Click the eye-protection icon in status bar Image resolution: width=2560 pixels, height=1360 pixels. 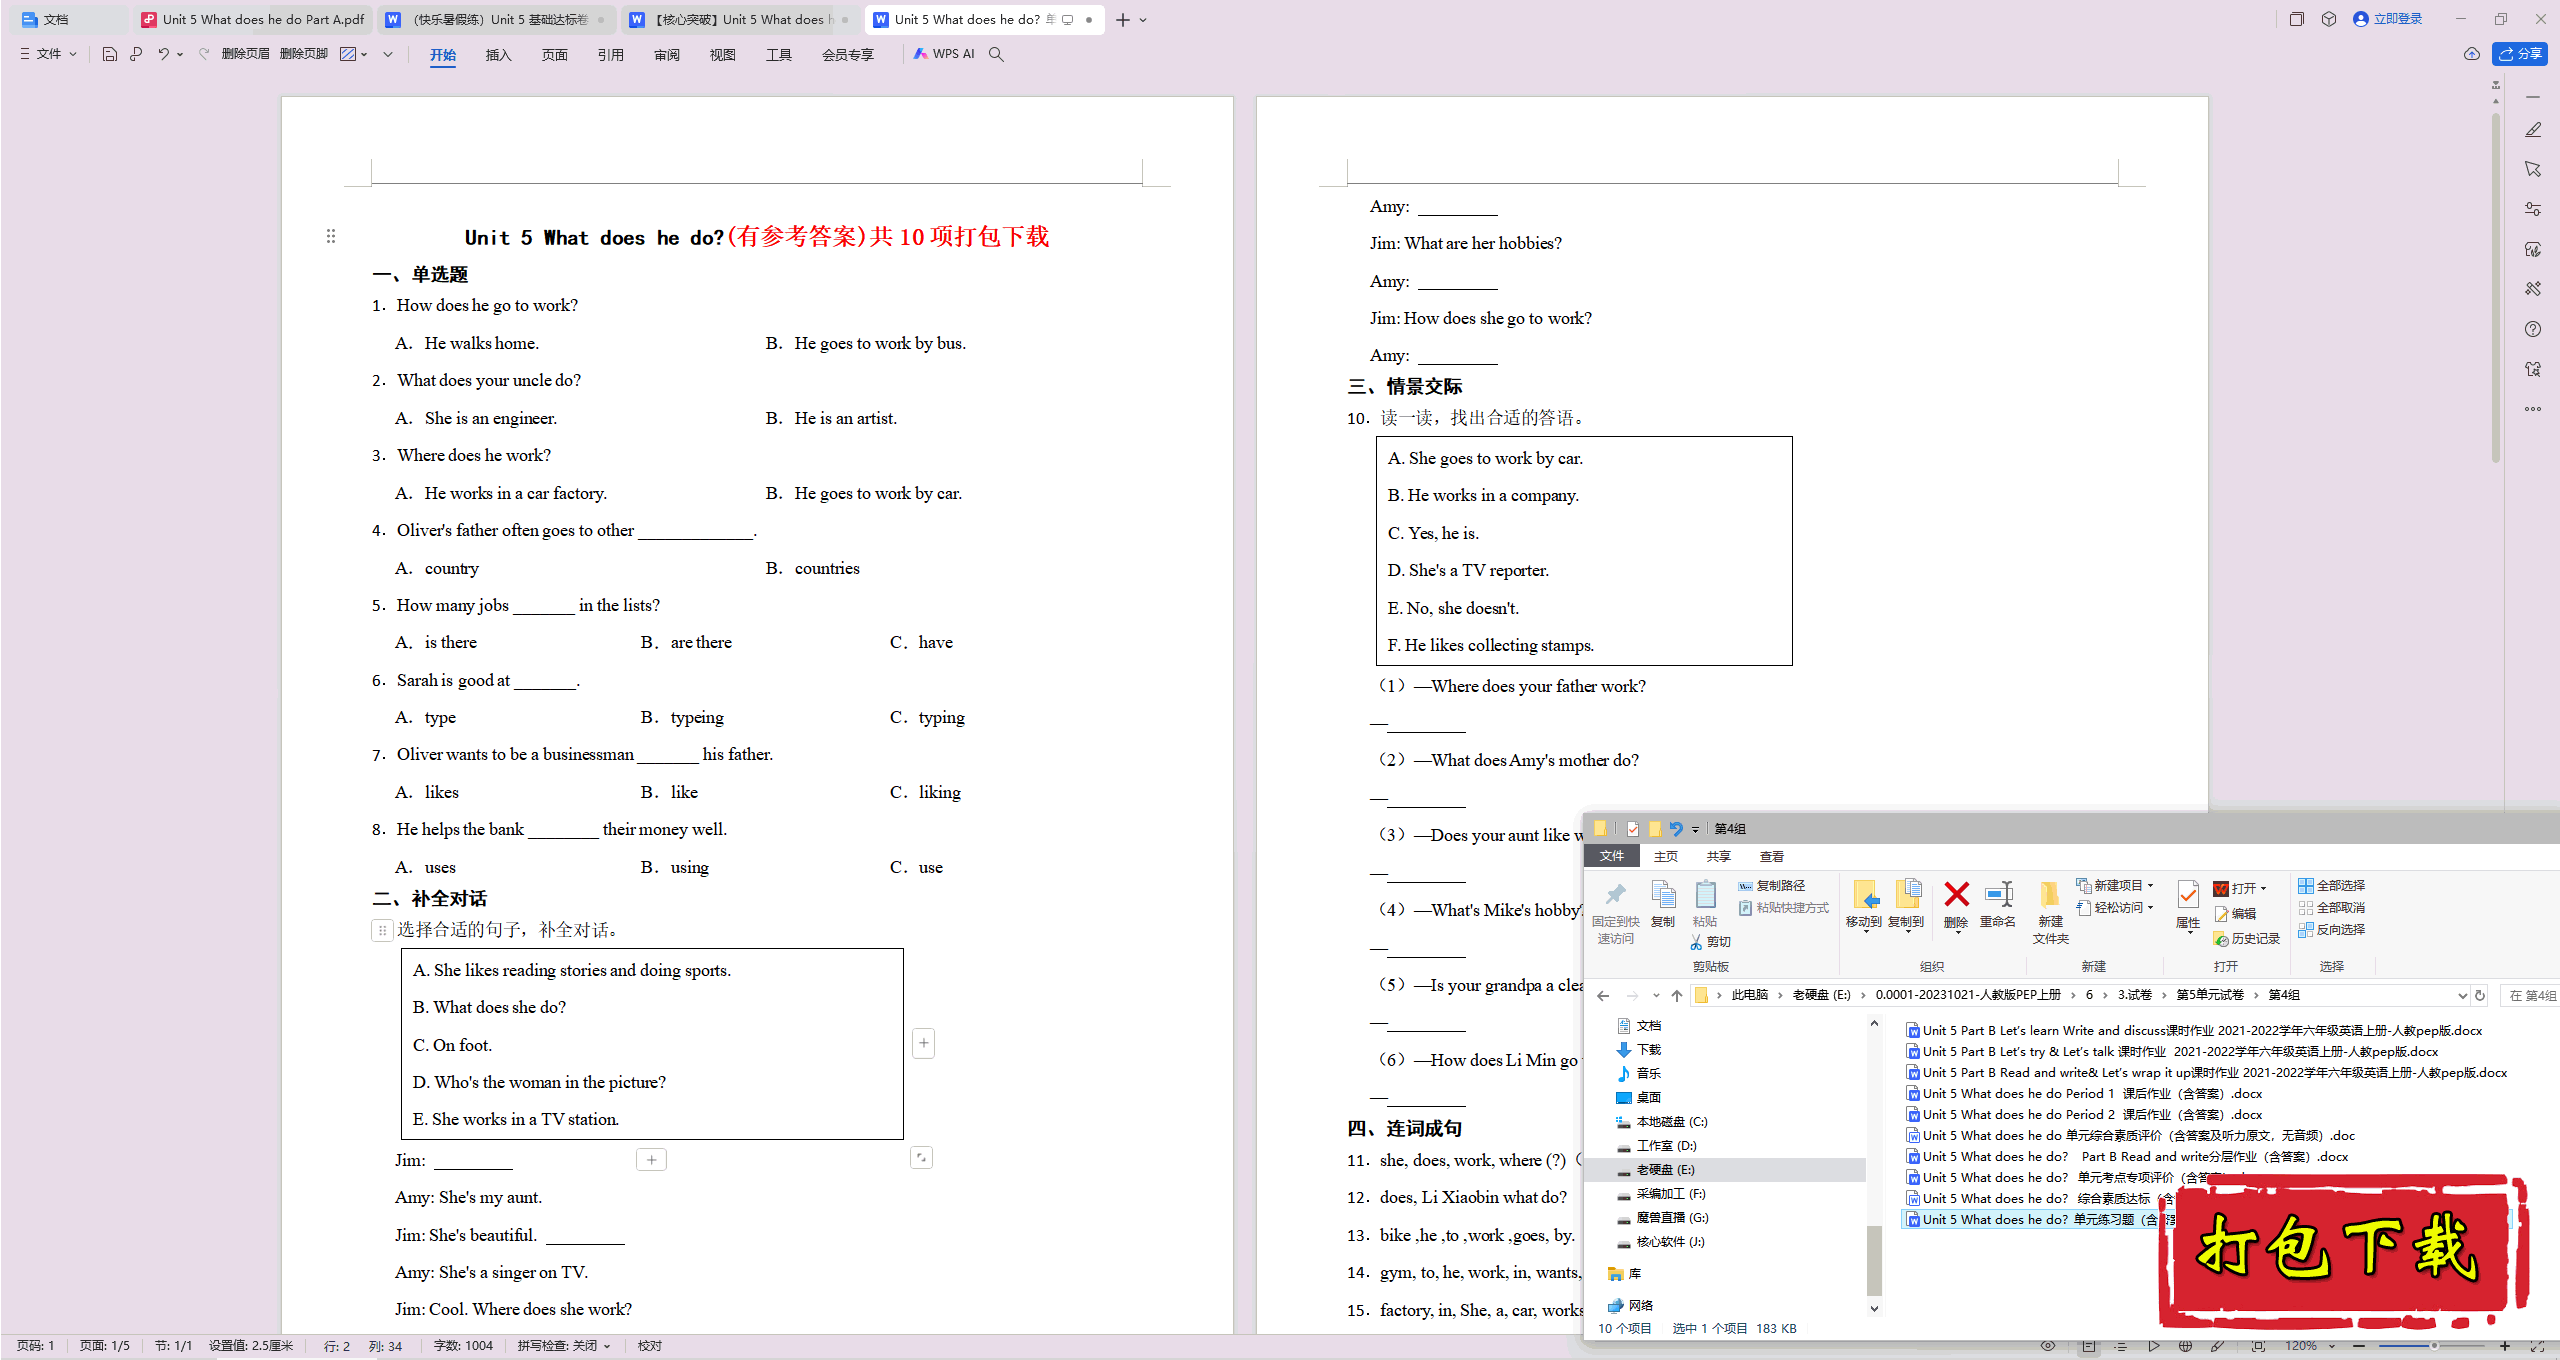(2048, 1346)
